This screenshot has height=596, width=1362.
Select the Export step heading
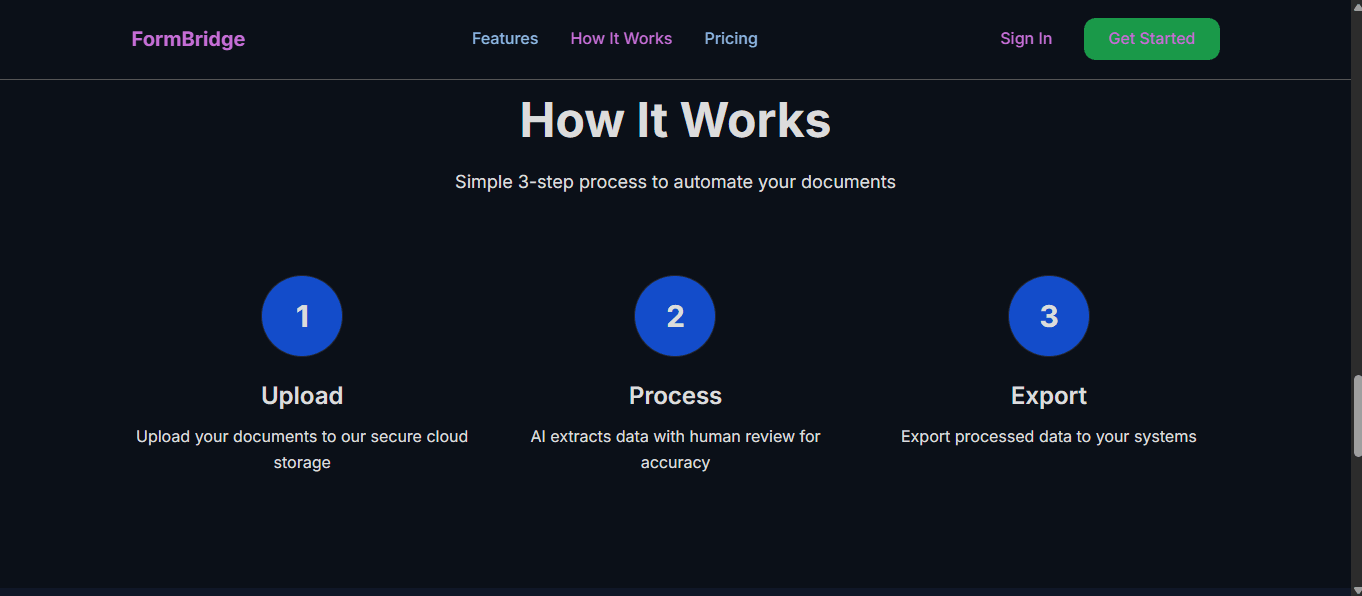tap(1049, 396)
